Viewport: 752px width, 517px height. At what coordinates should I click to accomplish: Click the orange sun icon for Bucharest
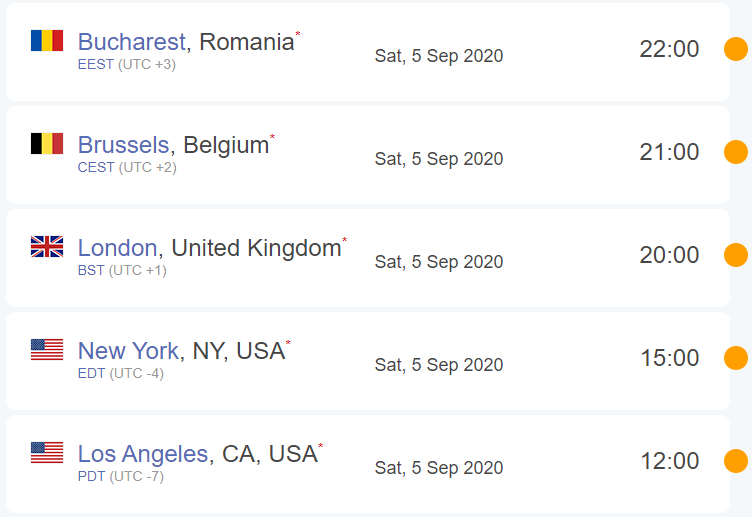pyautogui.click(x=736, y=49)
